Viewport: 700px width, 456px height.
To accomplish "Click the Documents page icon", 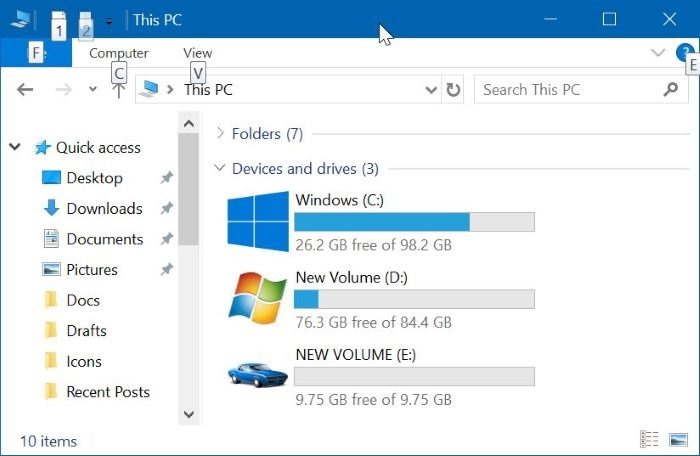I will 51,238.
